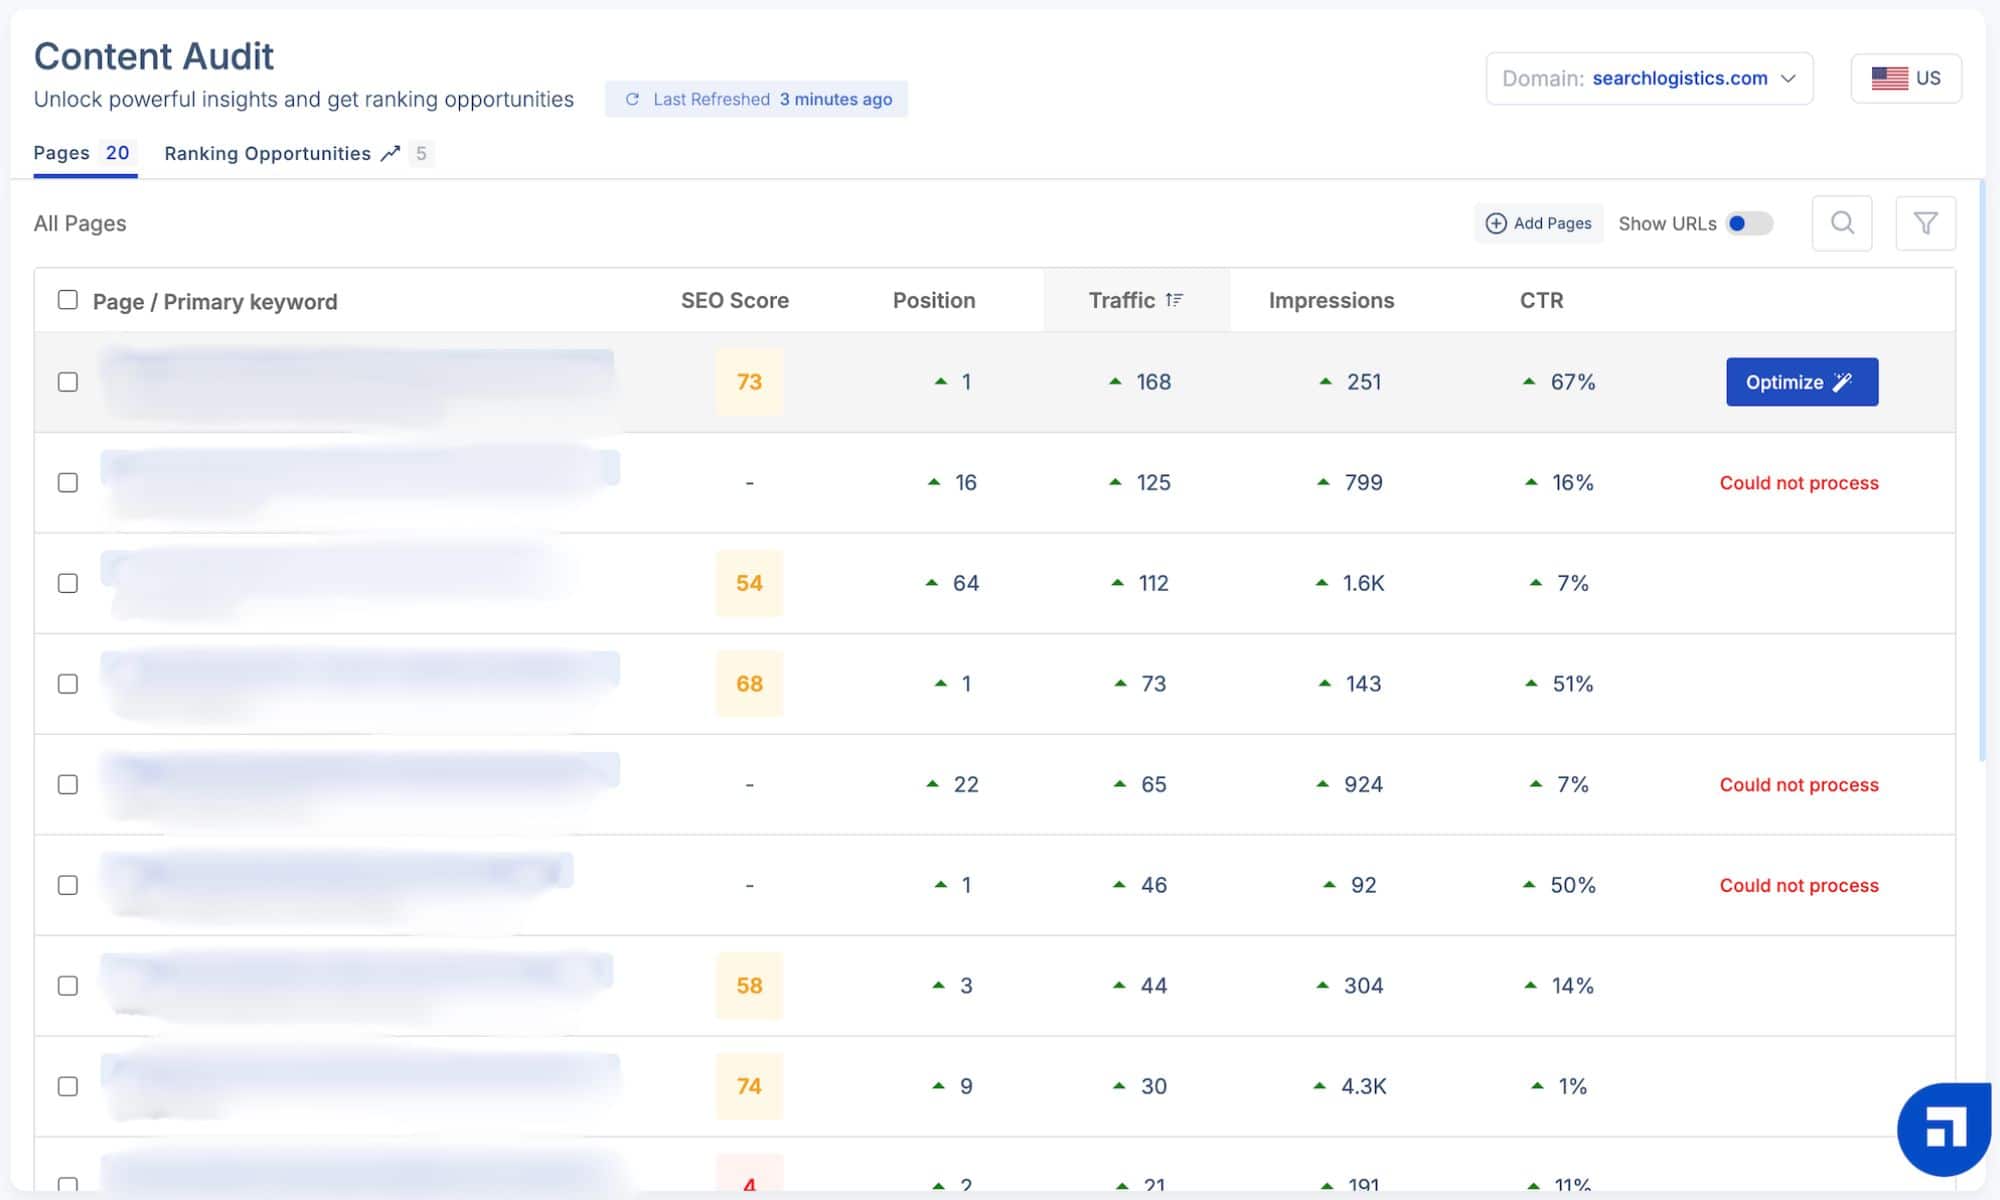Sort by SEO Score column header
The image size is (2000, 1200).
point(734,300)
